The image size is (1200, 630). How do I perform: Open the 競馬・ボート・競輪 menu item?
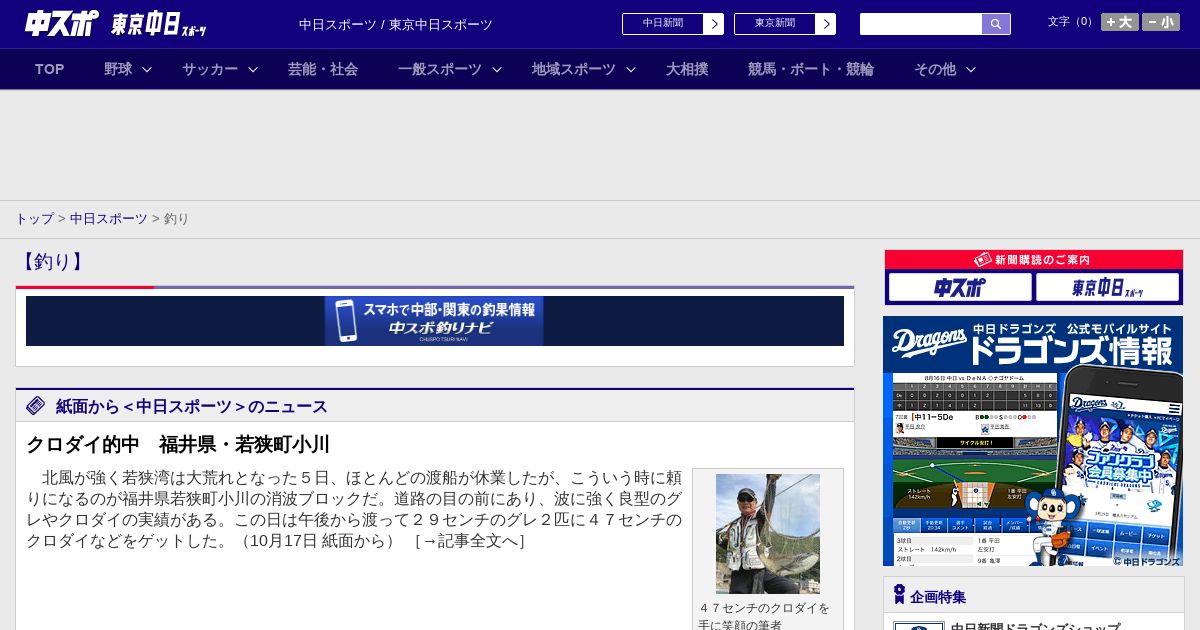[x=811, y=69]
